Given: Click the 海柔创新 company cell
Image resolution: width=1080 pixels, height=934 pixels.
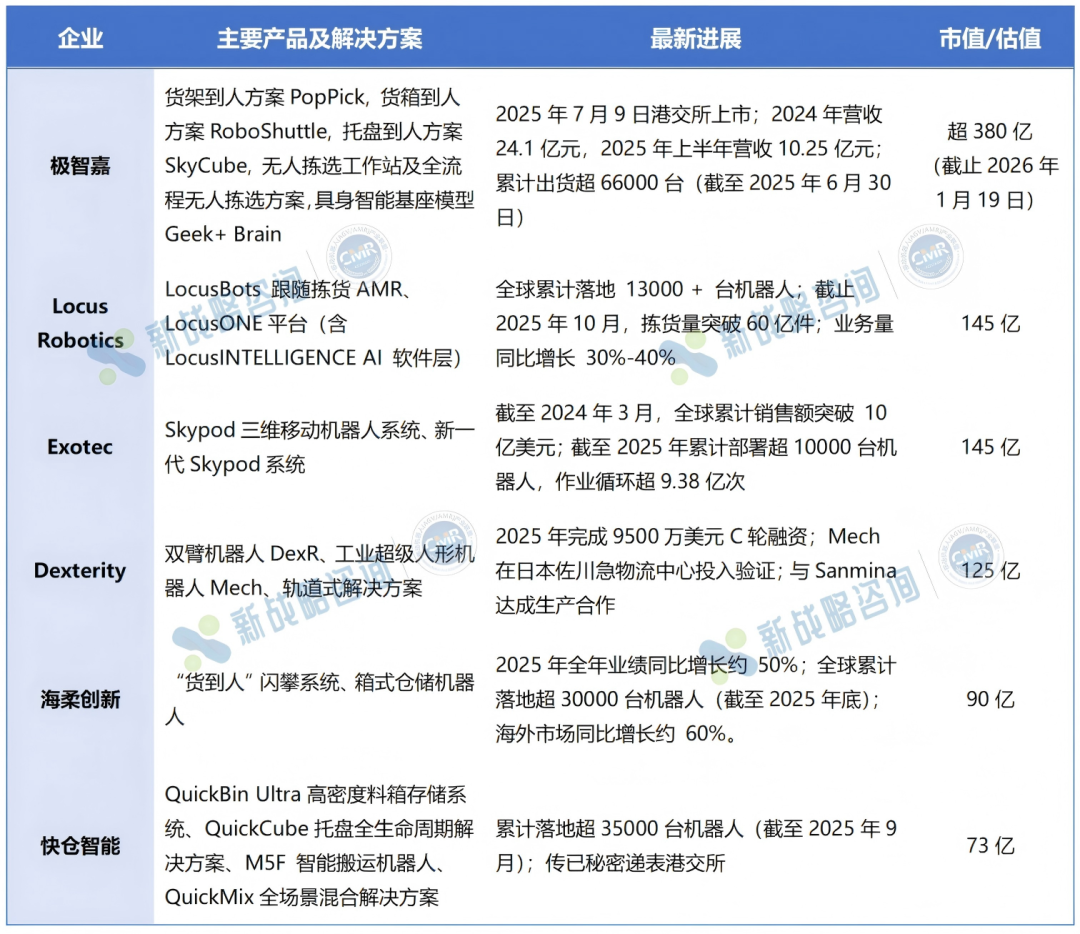Looking at the screenshot, I should point(80,699).
